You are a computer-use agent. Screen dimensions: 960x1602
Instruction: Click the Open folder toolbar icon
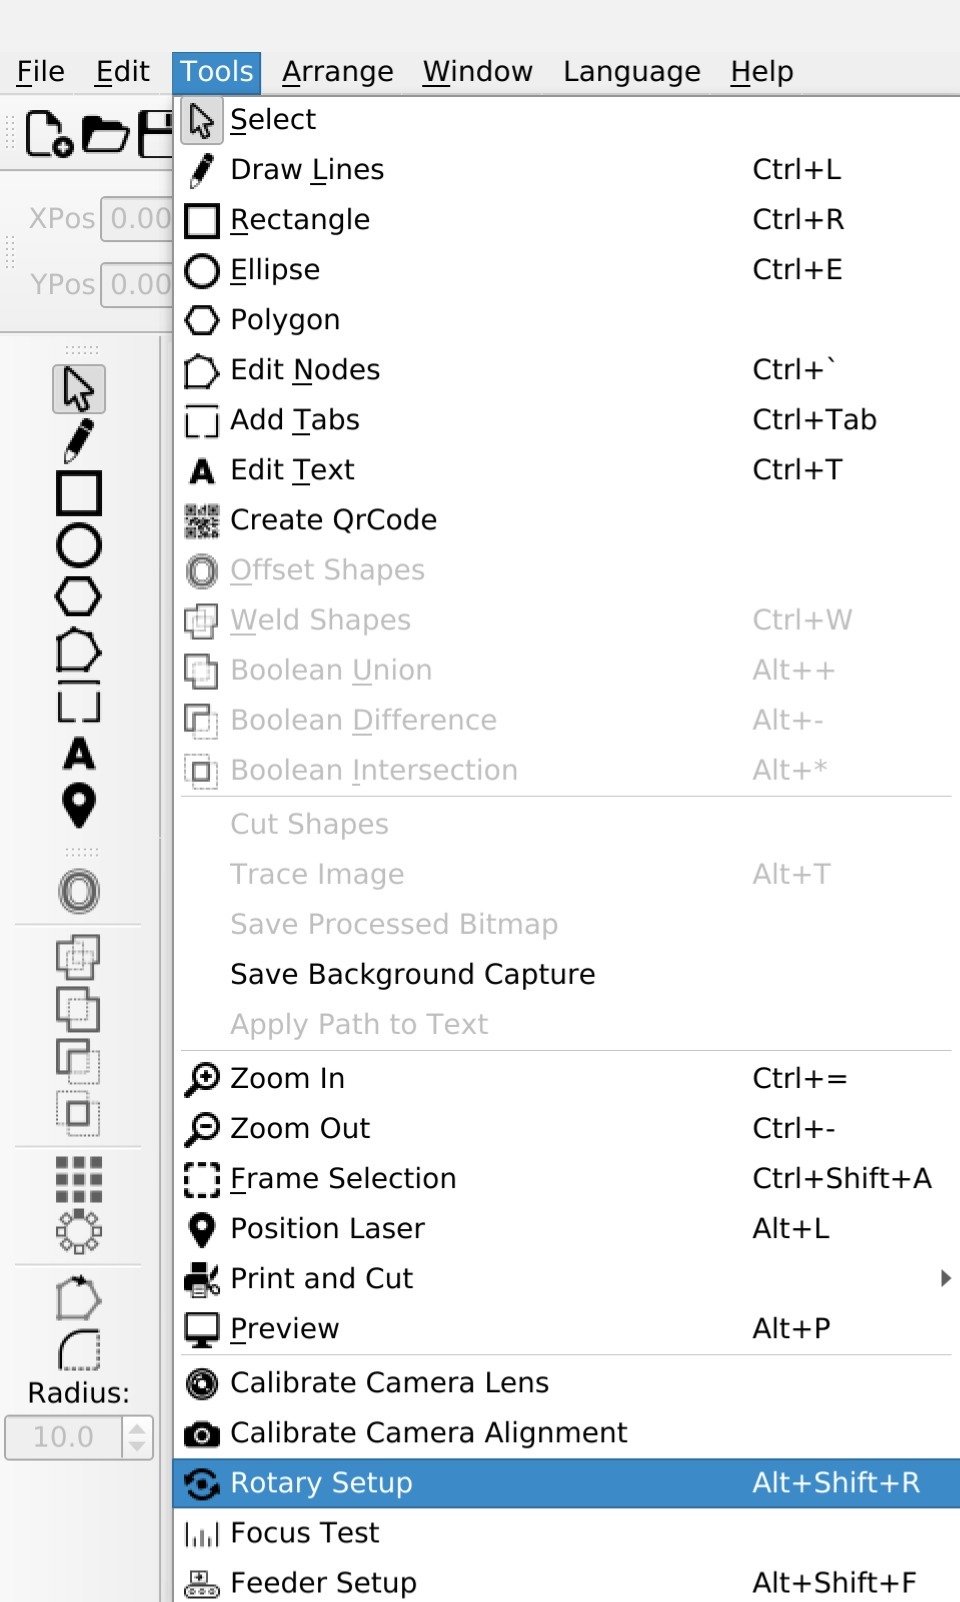tap(104, 134)
